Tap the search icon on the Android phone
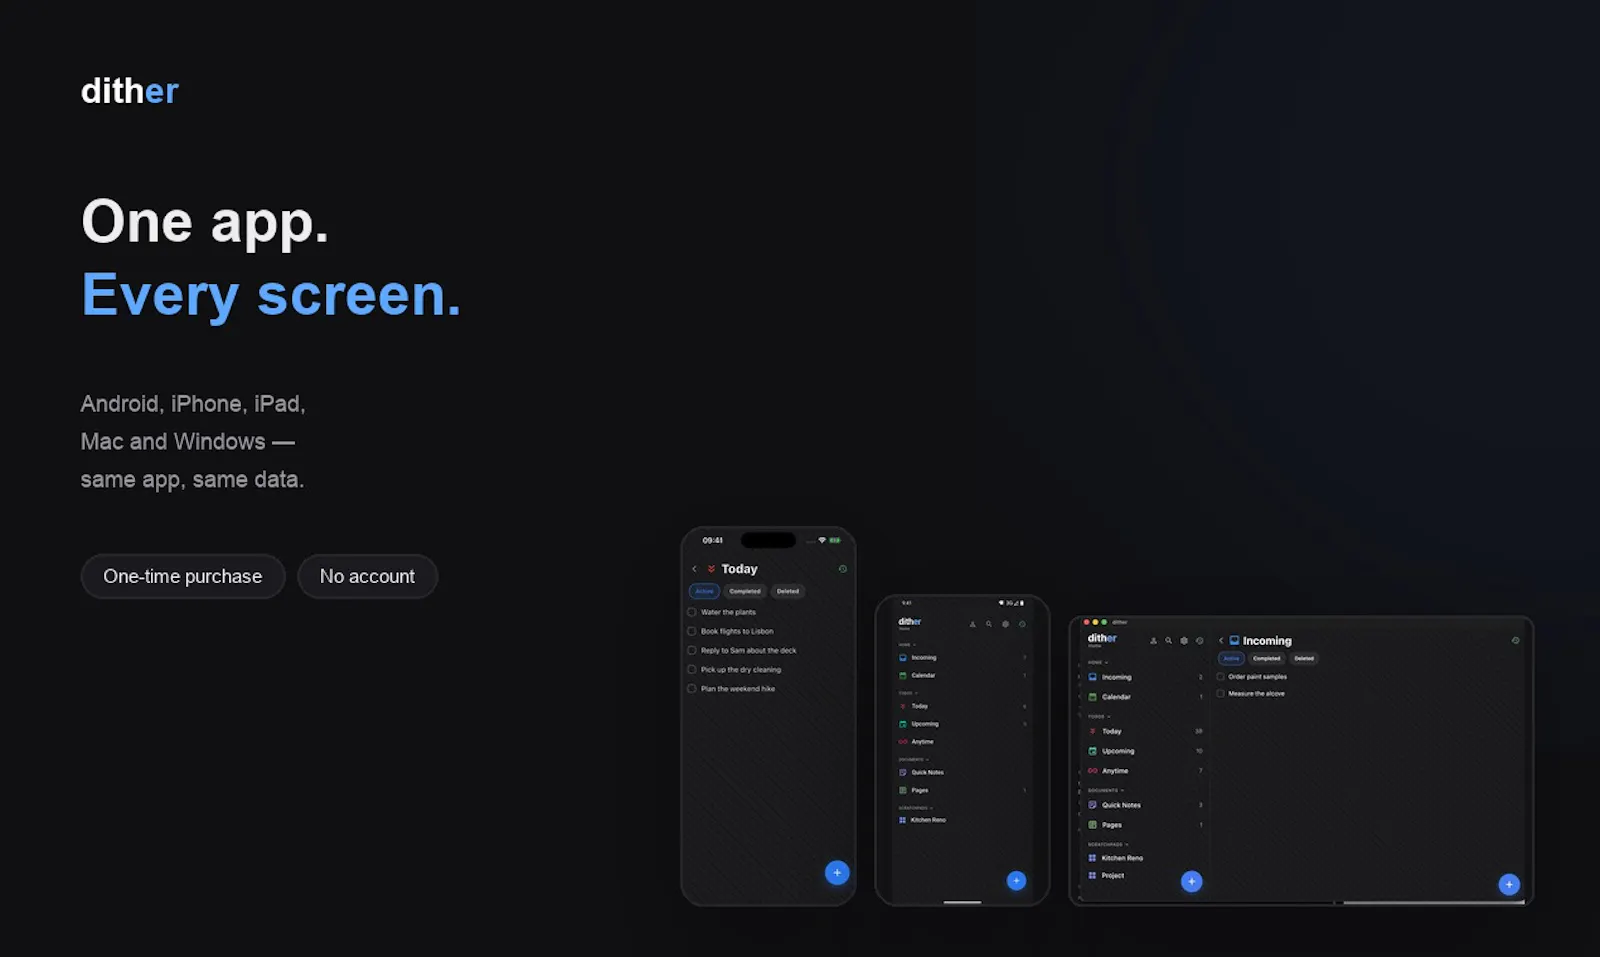 989,624
